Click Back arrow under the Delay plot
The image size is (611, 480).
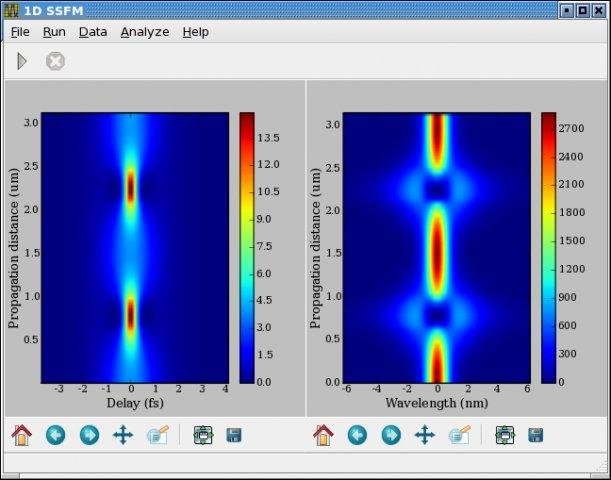pyautogui.click(x=56, y=435)
